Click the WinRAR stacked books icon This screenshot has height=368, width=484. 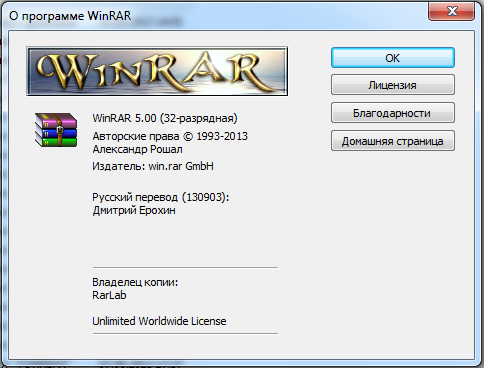56,130
